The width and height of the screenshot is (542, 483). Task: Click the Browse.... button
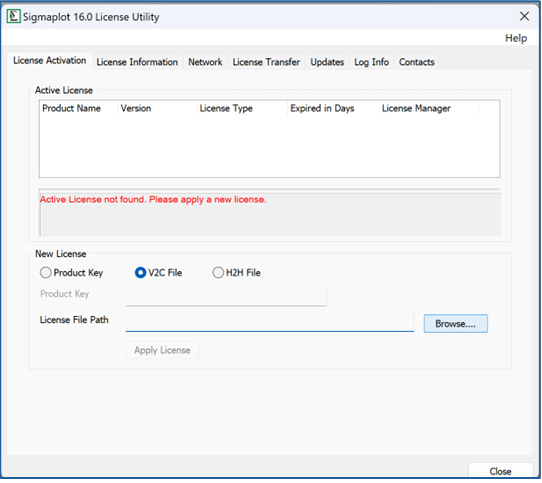point(456,323)
